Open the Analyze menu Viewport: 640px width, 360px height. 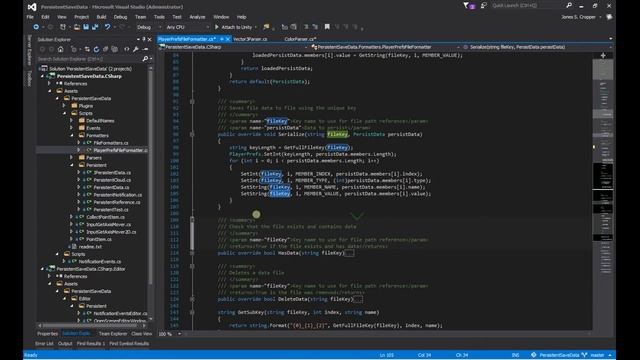197,17
